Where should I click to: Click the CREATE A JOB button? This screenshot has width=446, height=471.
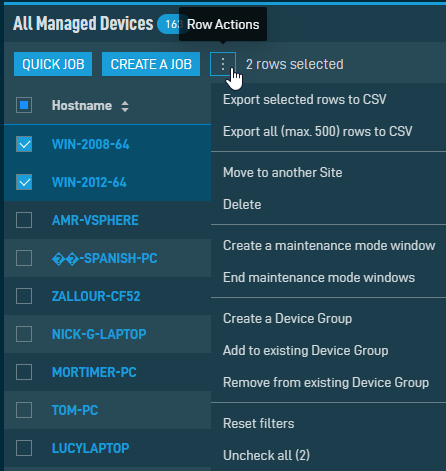coord(151,64)
